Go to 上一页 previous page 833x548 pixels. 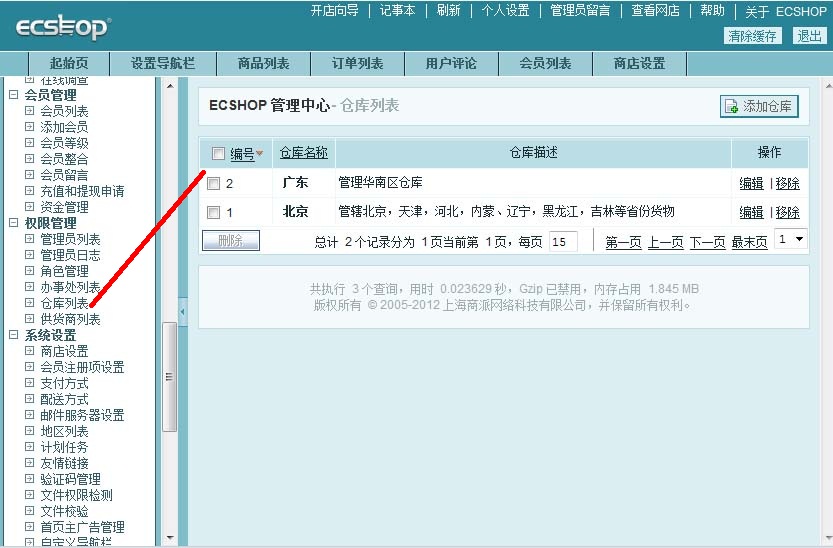[x=666, y=243]
